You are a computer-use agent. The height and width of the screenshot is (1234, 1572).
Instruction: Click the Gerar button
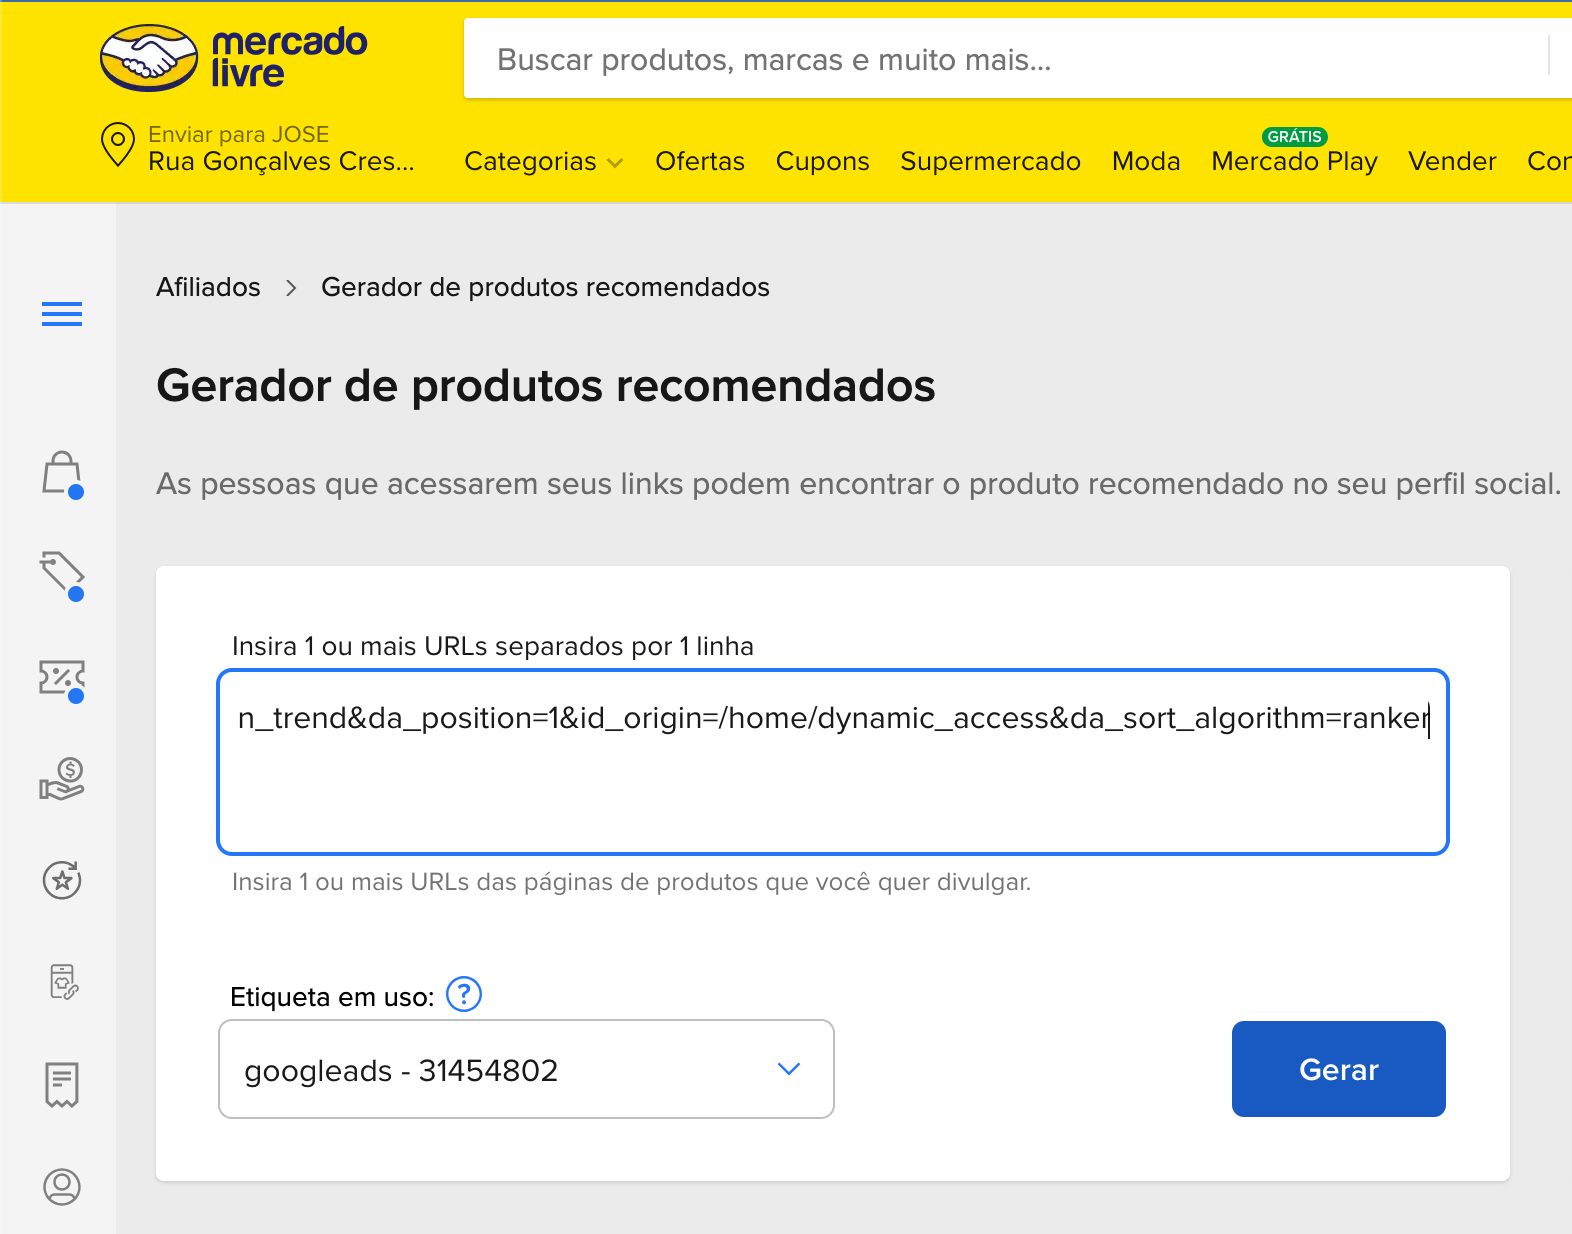click(1338, 1069)
